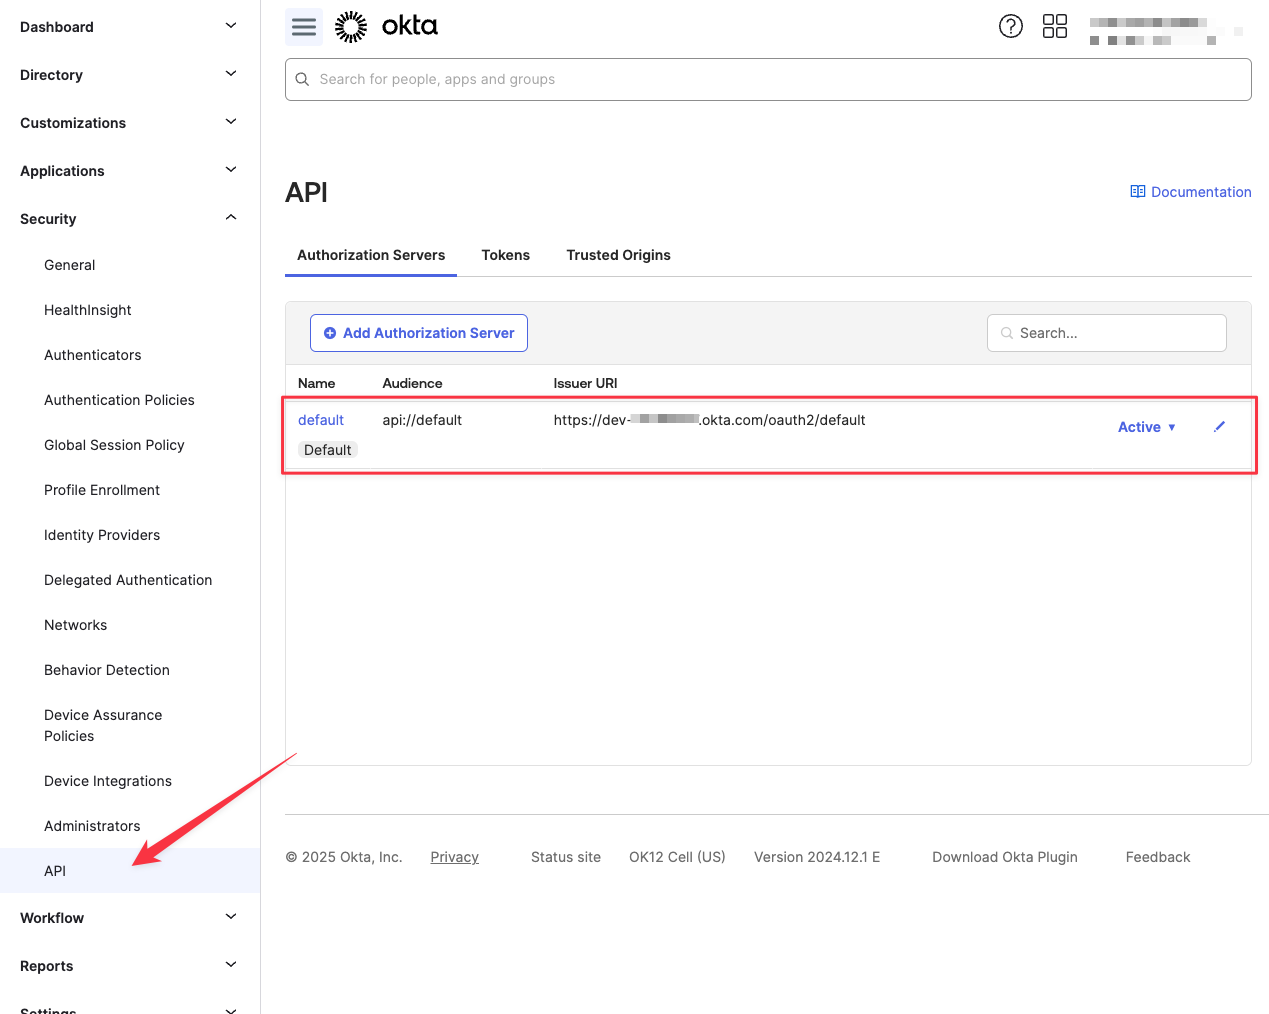Click the Documentation book icon
This screenshot has height=1014, width=1269.
pyautogui.click(x=1138, y=192)
